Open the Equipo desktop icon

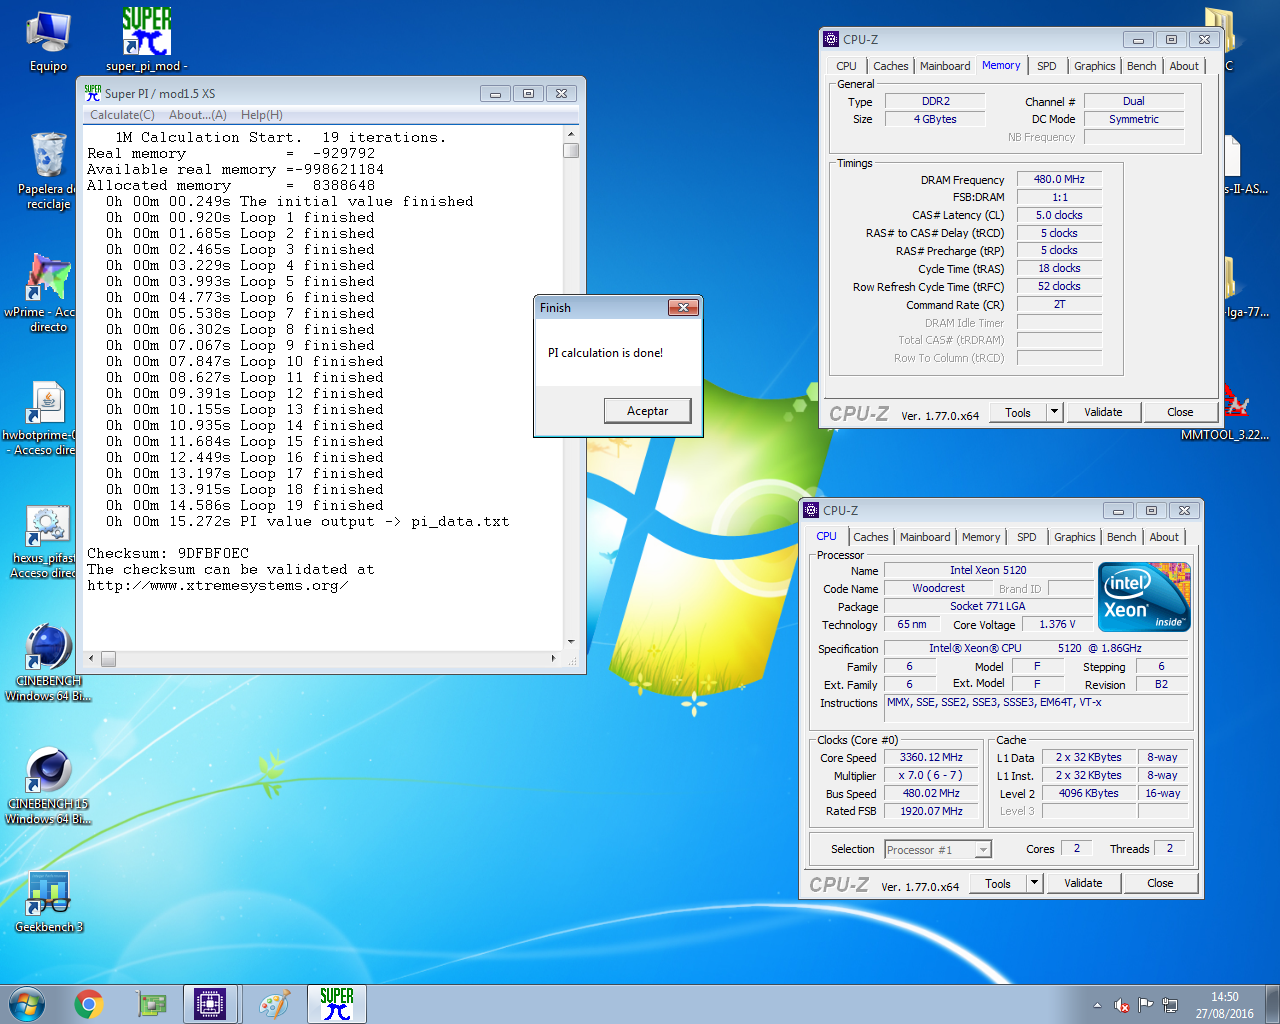[x=48, y=43]
